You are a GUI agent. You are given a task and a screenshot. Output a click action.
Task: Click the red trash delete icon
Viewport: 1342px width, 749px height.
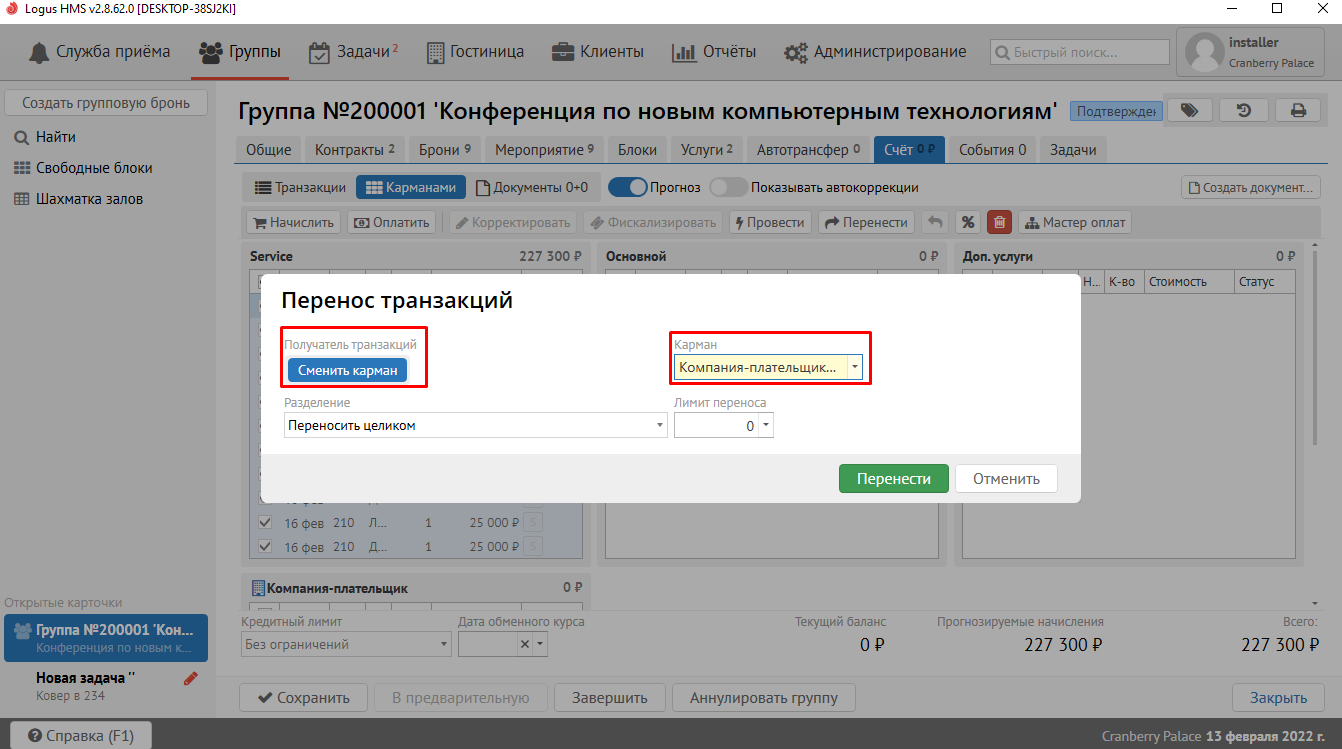(x=999, y=222)
